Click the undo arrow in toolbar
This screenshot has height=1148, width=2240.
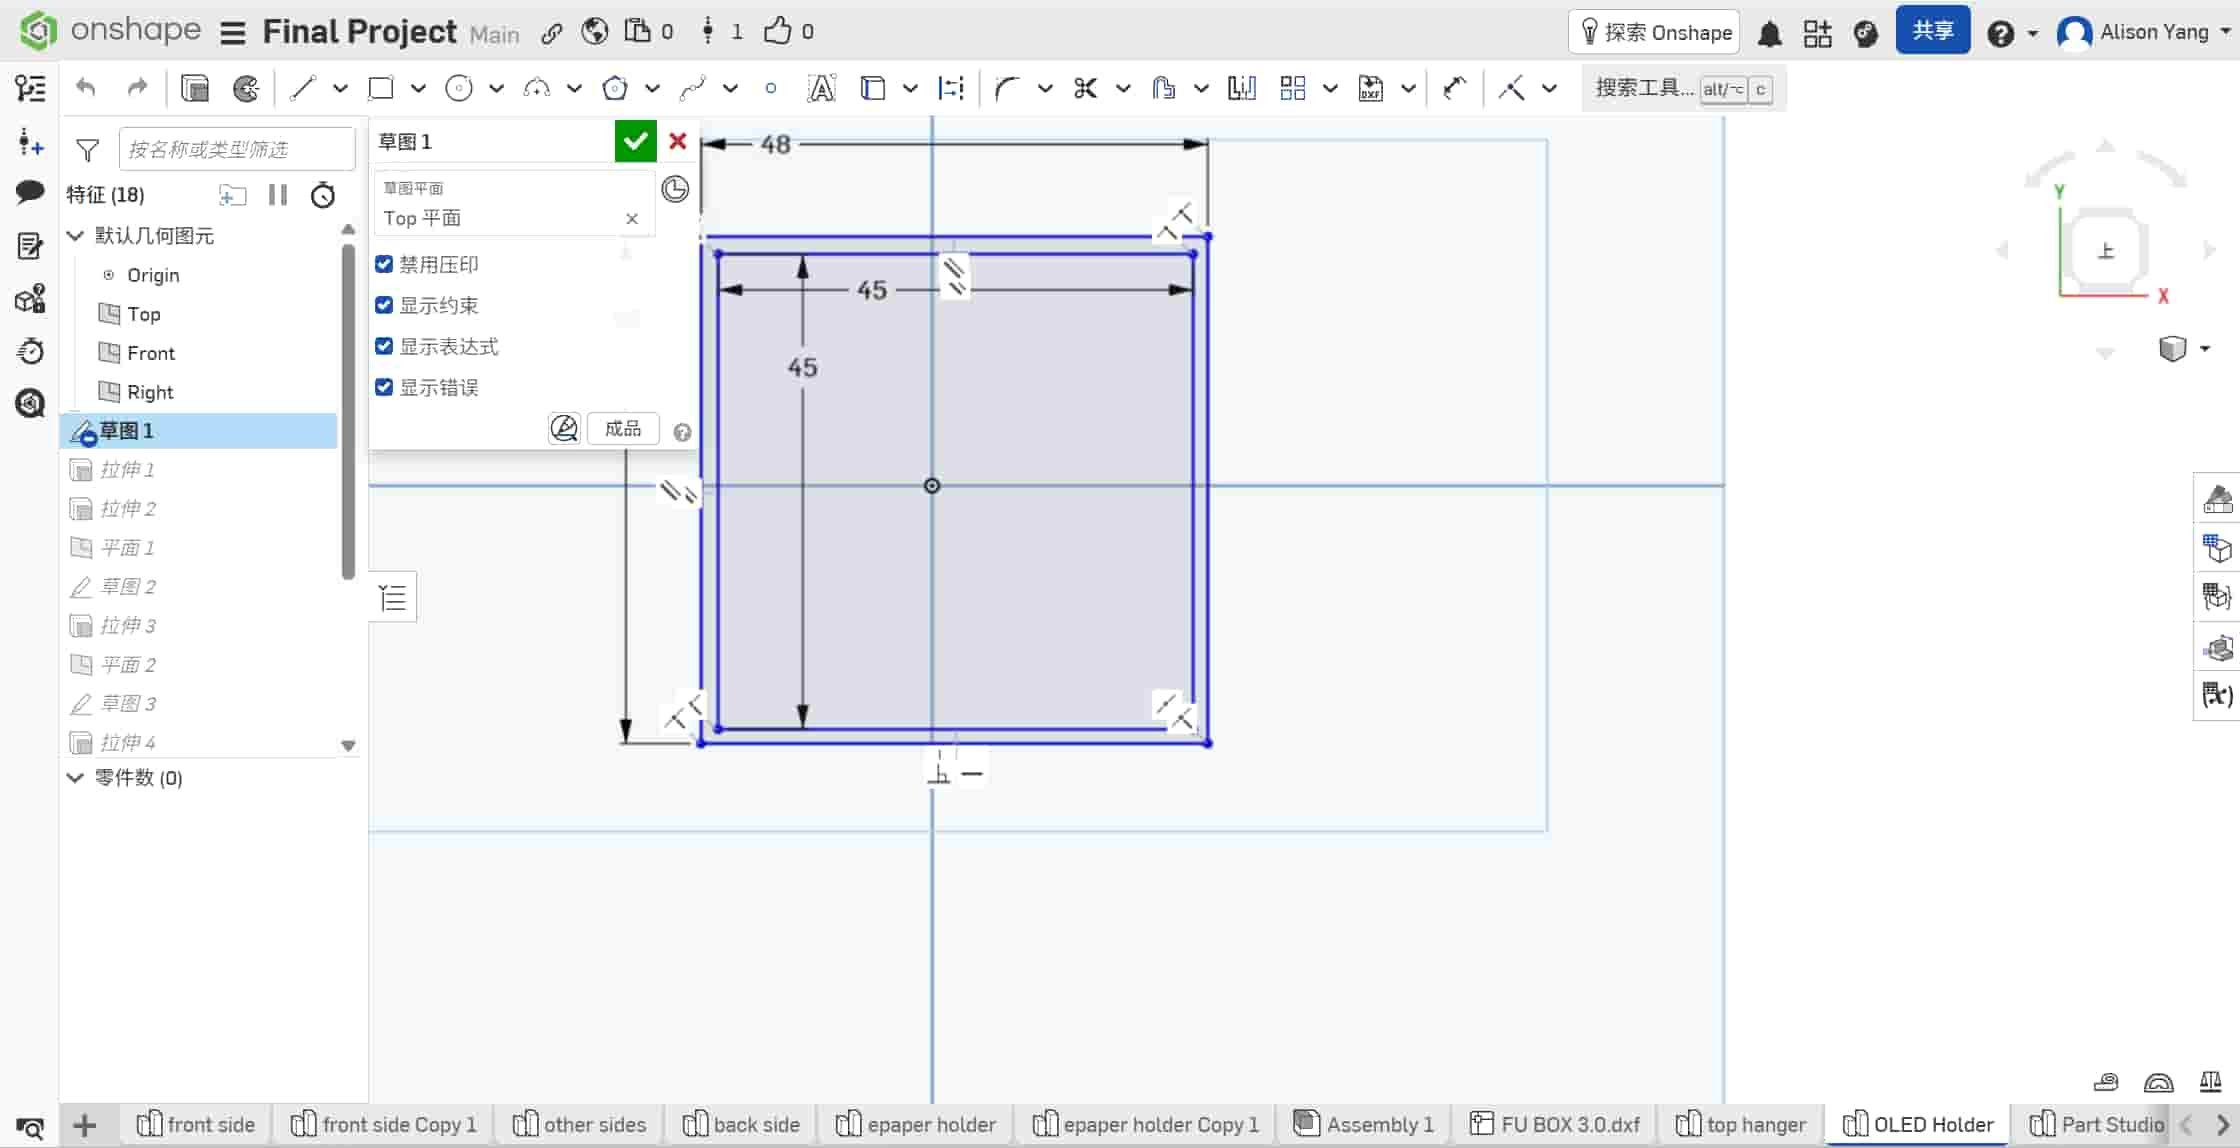pyautogui.click(x=86, y=88)
